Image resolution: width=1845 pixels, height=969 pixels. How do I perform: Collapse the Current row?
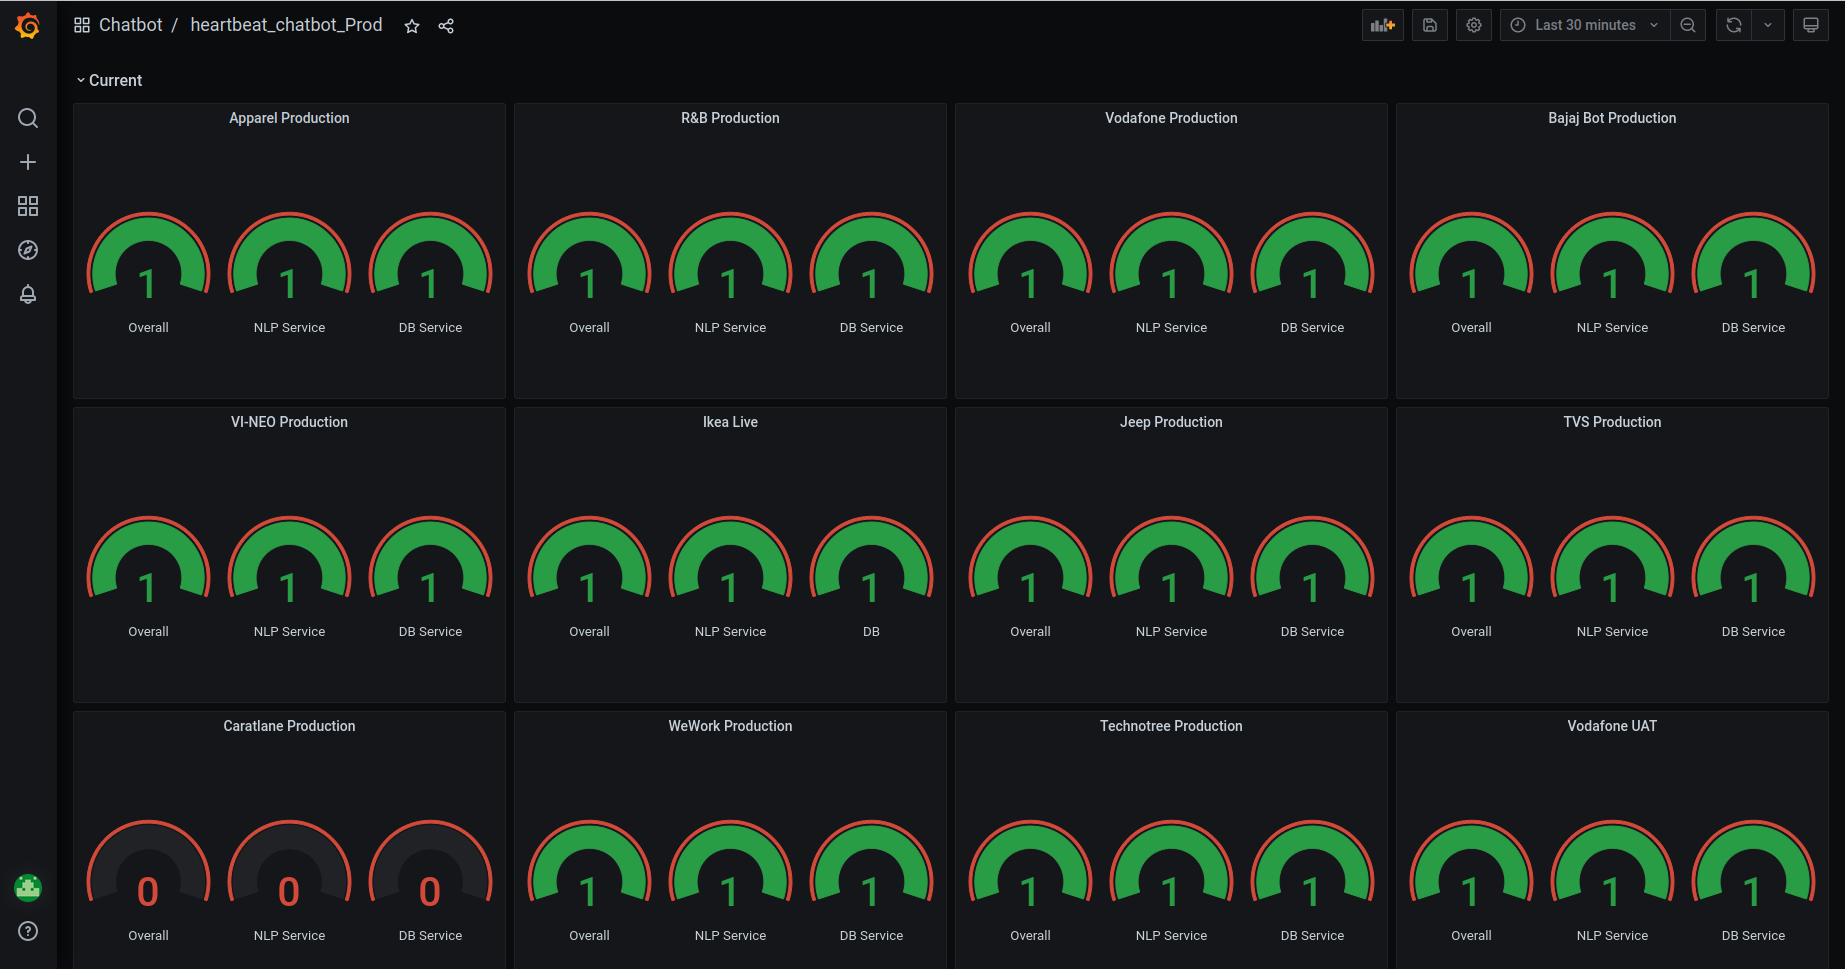pyautogui.click(x=110, y=80)
